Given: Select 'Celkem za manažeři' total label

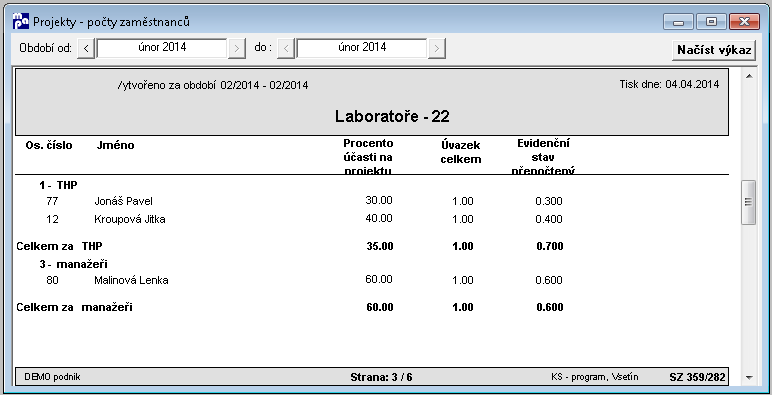Looking at the screenshot, I should pos(74,307).
